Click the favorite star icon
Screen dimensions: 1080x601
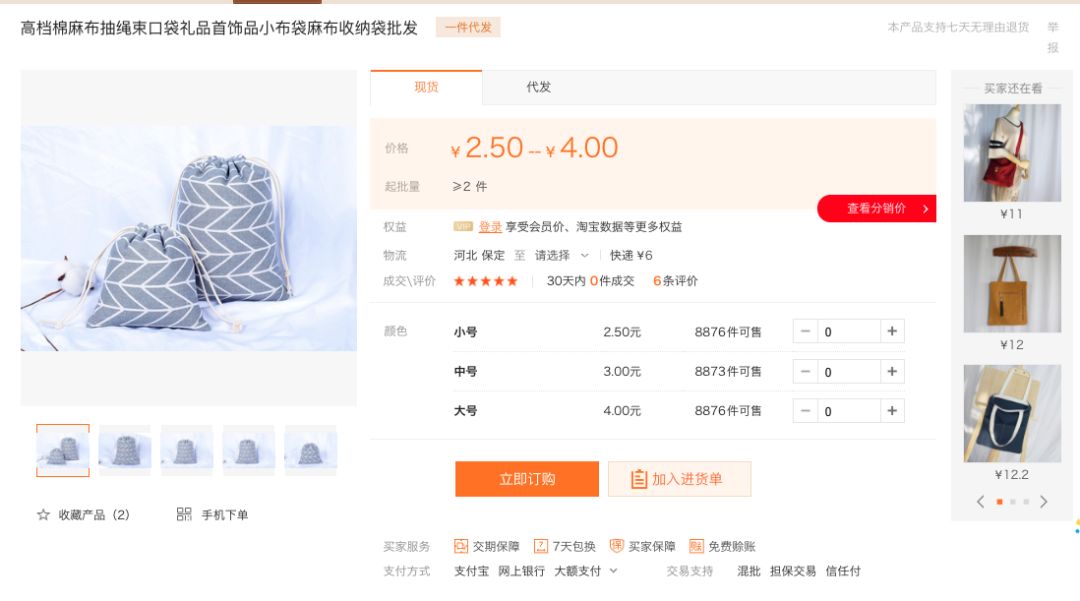click(43, 515)
